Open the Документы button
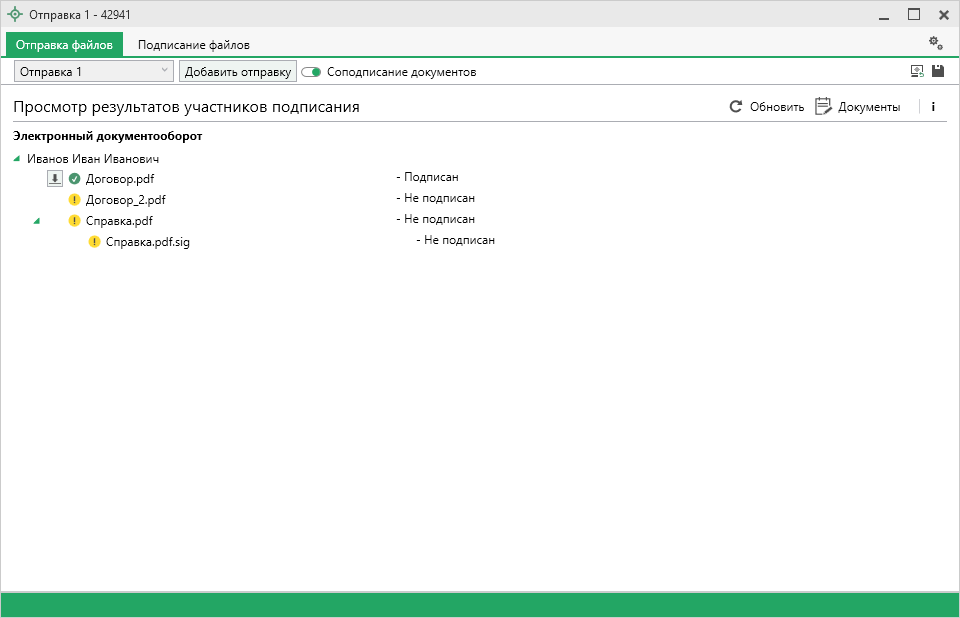Screen dimensions: 960x618 [x=858, y=107]
